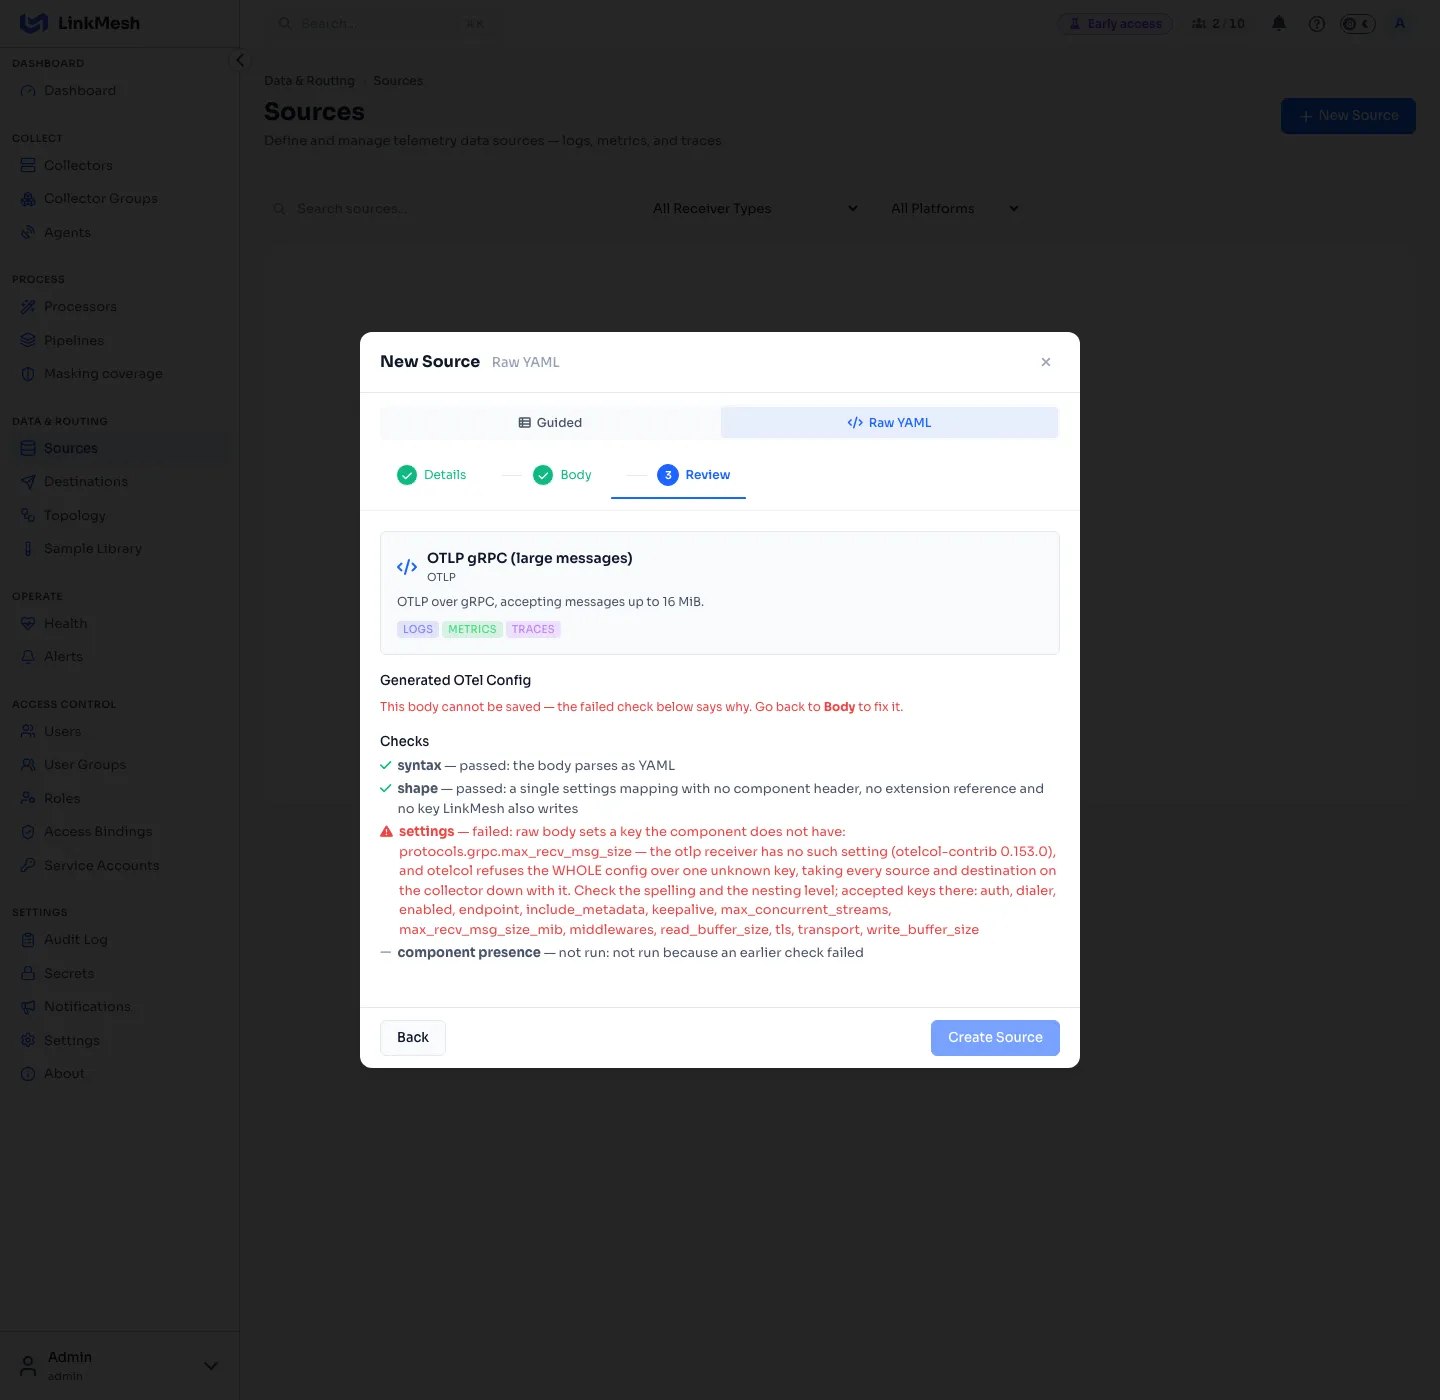Go to the Body step
The width and height of the screenshot is (1440, 1400).
click(562, 475)
